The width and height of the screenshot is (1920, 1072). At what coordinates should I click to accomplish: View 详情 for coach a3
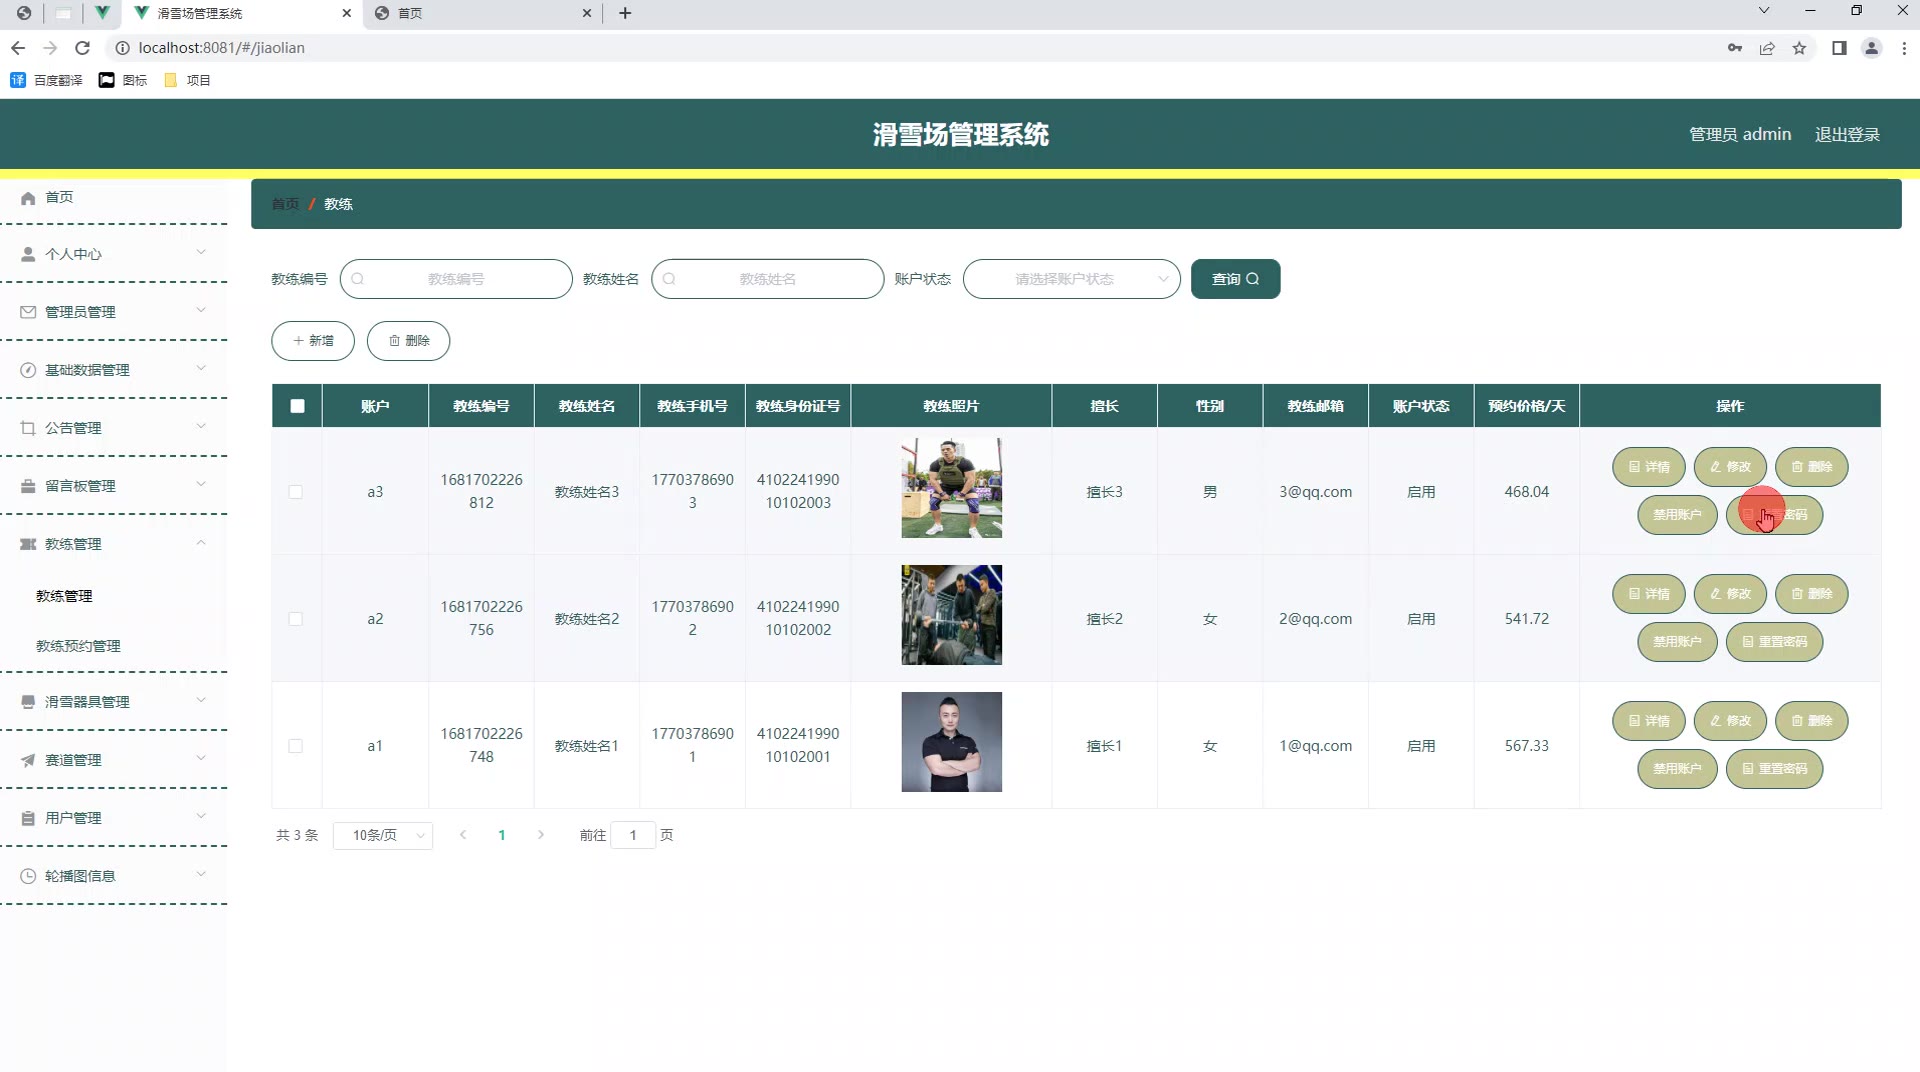tap(1649, 467)
